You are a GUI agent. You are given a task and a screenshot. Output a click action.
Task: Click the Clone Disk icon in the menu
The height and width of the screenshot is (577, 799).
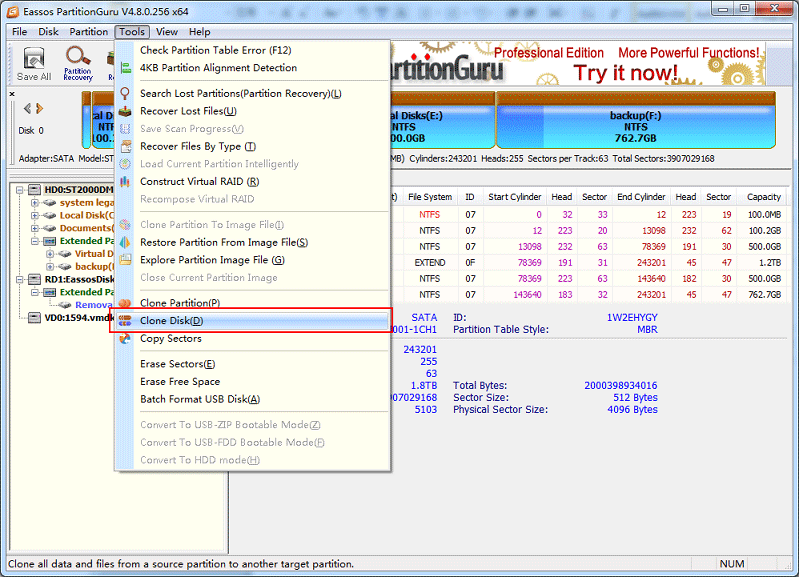125,321
